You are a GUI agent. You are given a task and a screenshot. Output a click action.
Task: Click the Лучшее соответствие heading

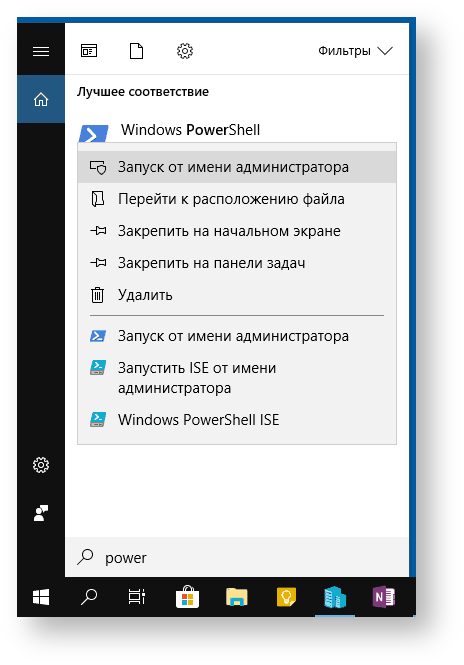(143, 92)
